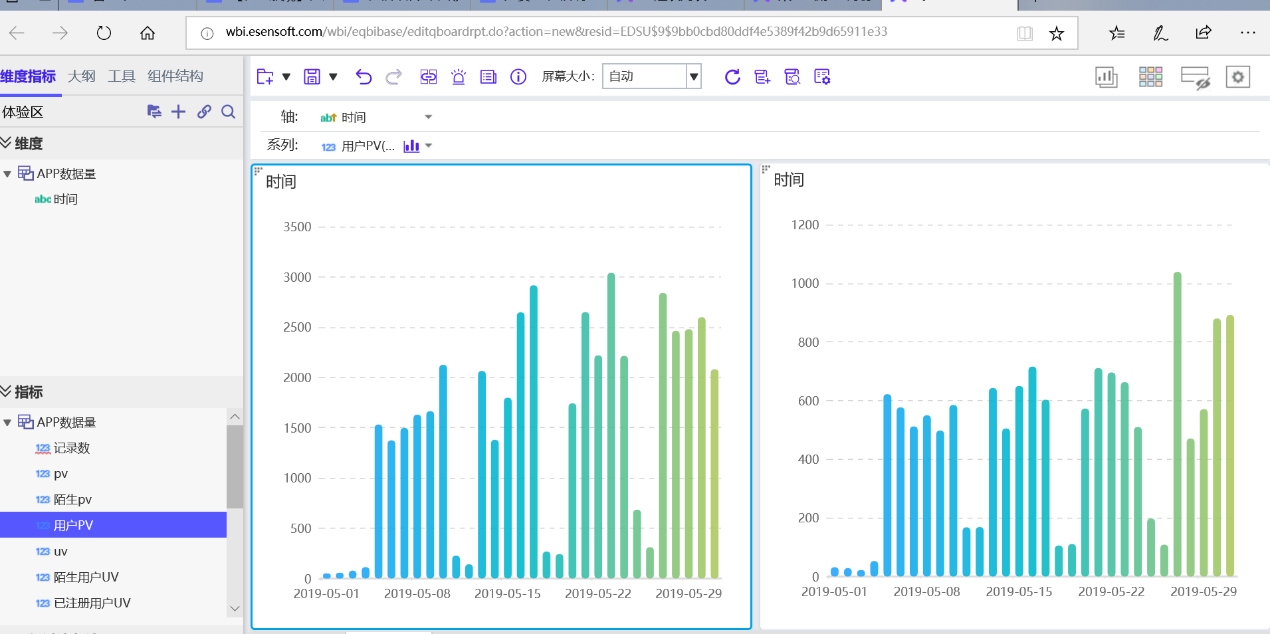This screenshot has width=1270, height=634.
Task: Open the browser favorites hub icon
Action: click(x=1117, y=33)
